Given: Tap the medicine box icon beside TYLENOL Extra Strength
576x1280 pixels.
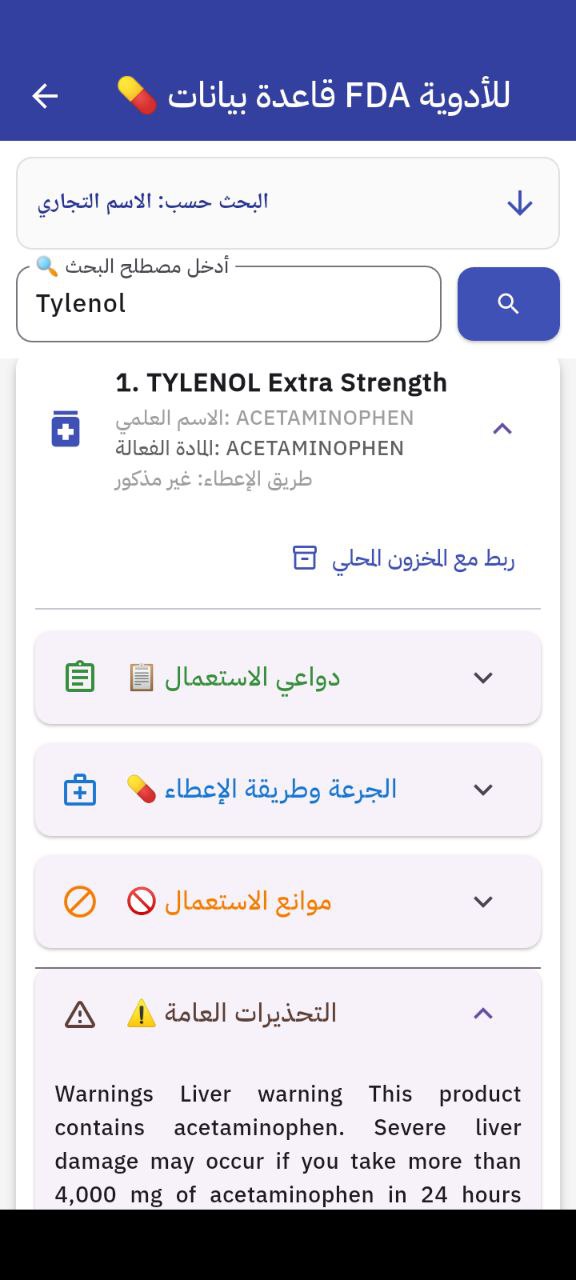Looking at the screenshot, I should [65, 429].
